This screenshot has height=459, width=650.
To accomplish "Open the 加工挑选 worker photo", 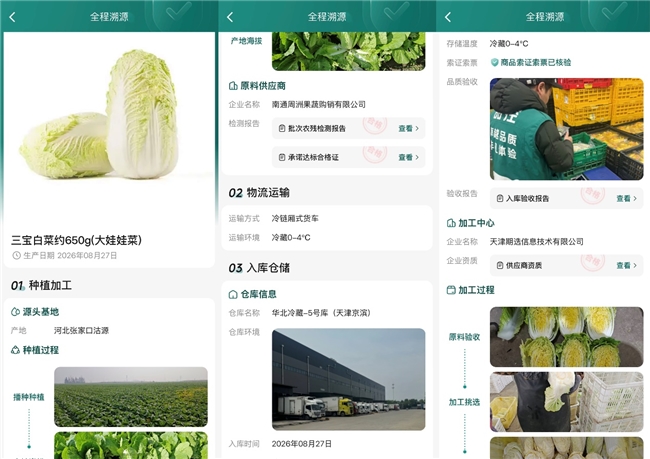I will click(x=567, y=402).
